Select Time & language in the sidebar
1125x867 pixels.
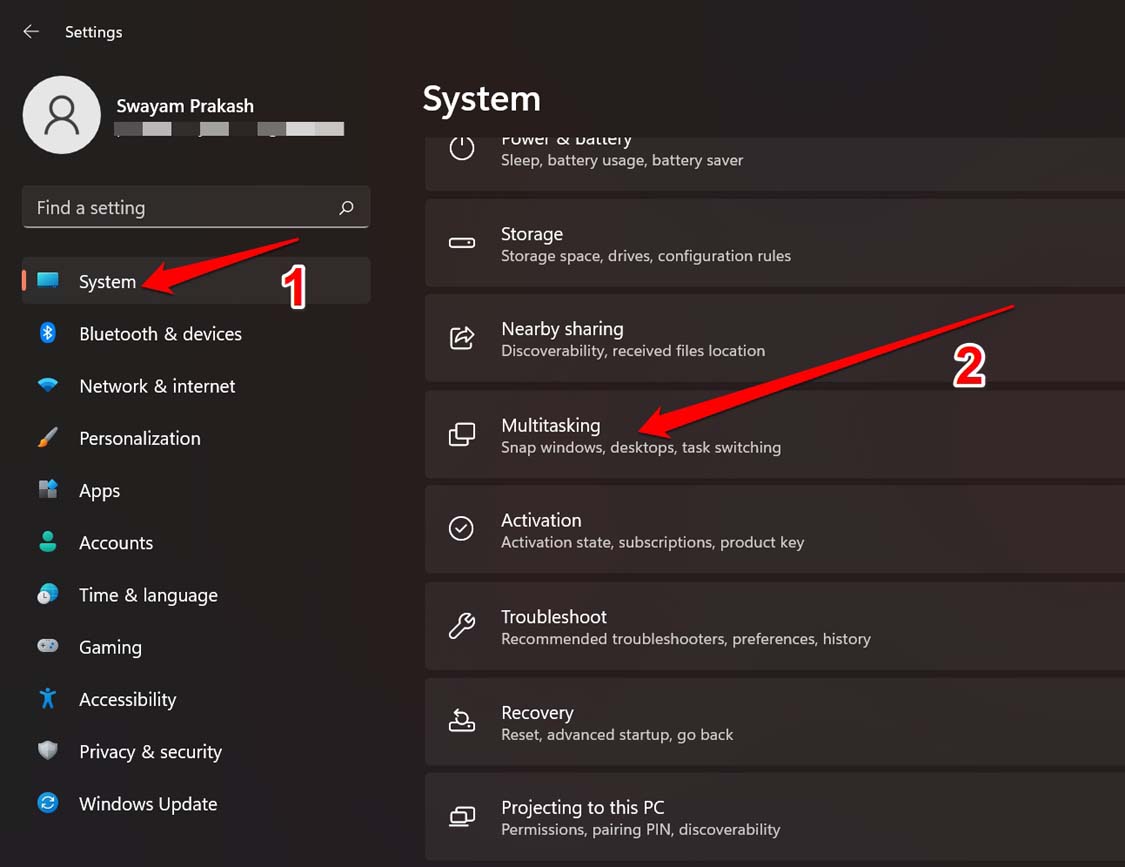coord(148,595)
